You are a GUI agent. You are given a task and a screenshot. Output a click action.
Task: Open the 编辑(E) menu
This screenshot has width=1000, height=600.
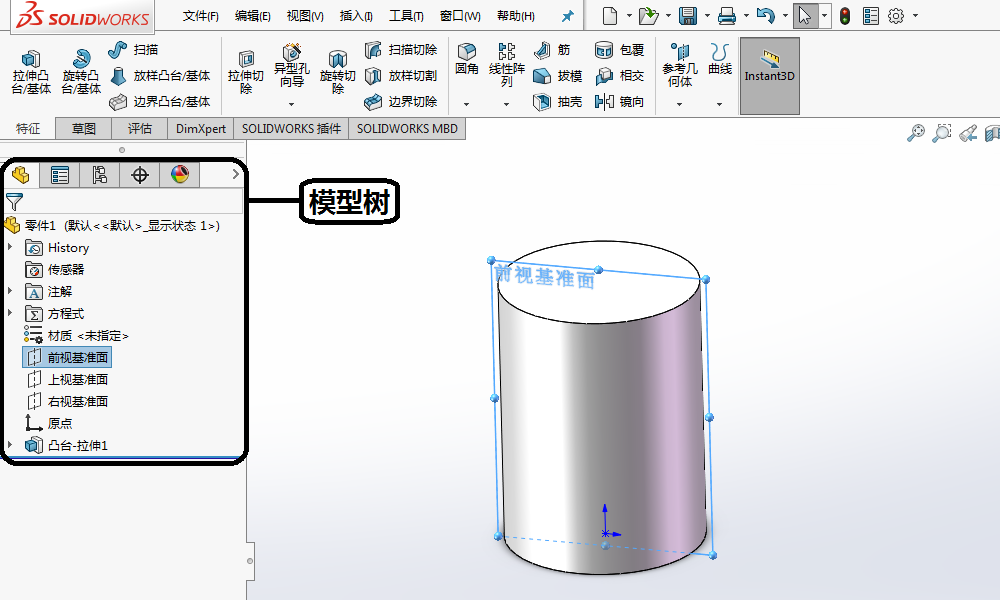253,16
